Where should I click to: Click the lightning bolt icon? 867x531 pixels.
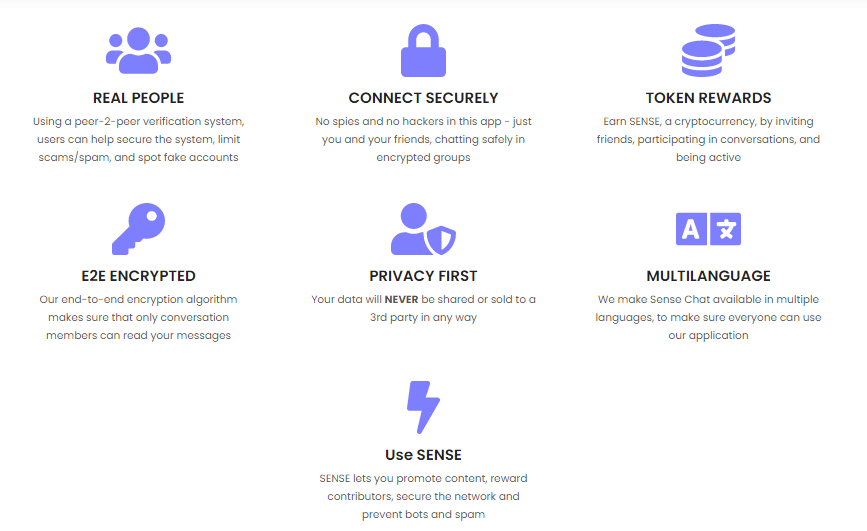[423, 407]
